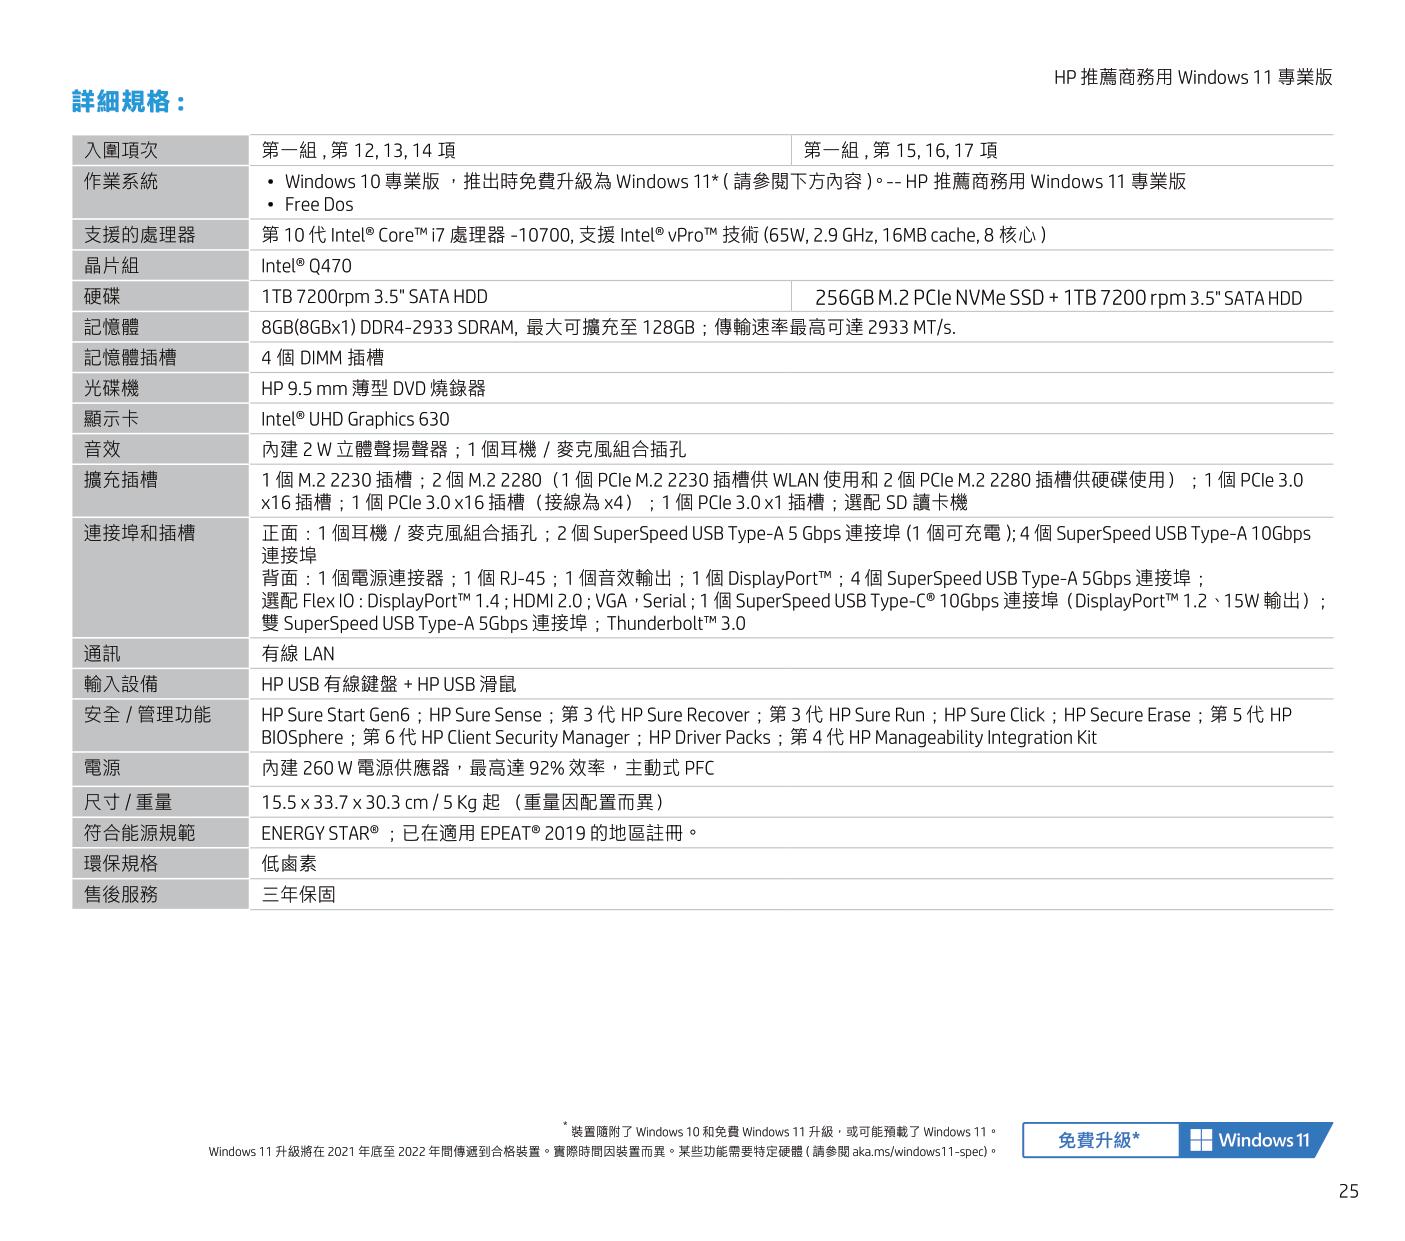This screenshot has height=1241, width=1405.
Task: Click the Free Dos bullet item
Action: 318,205
